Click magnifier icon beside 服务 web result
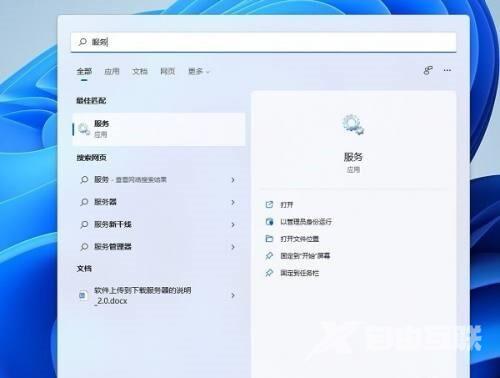This screenshot has height=378, width=500. (x=84, y=180)
